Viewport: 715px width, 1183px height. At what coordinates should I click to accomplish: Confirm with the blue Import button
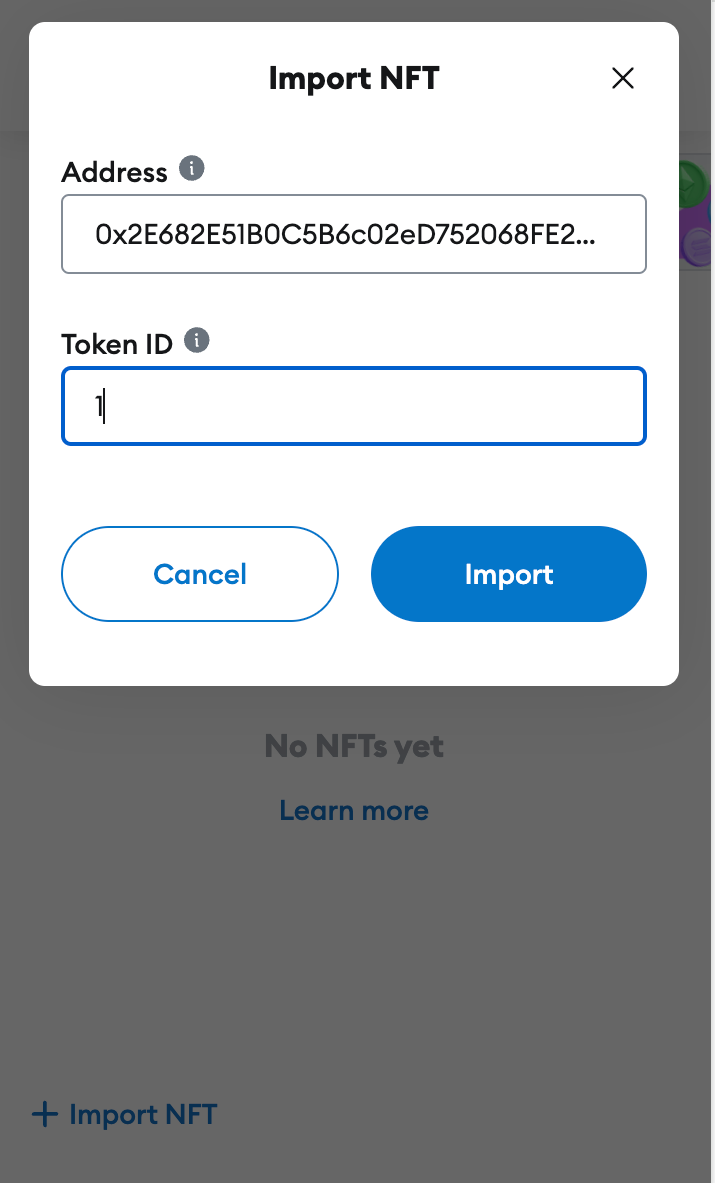[x=508, y=574]
